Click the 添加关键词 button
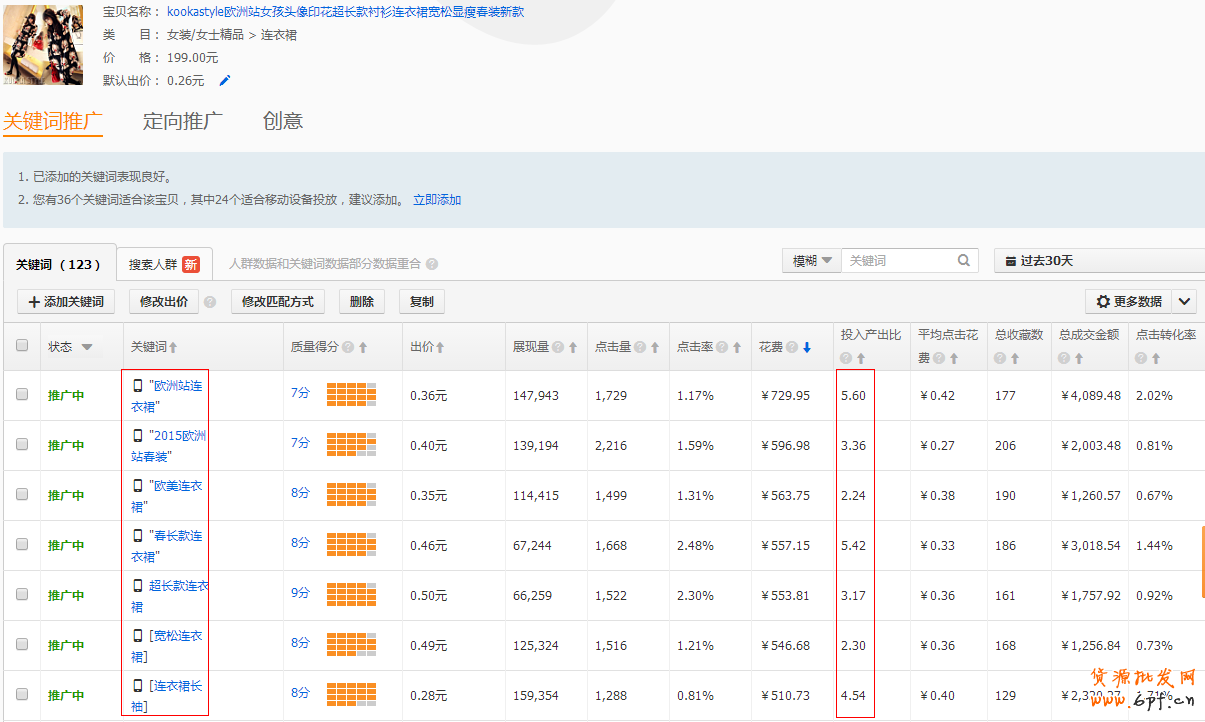Viewport: 1205px width, 722px height. (x=66, y=302)
